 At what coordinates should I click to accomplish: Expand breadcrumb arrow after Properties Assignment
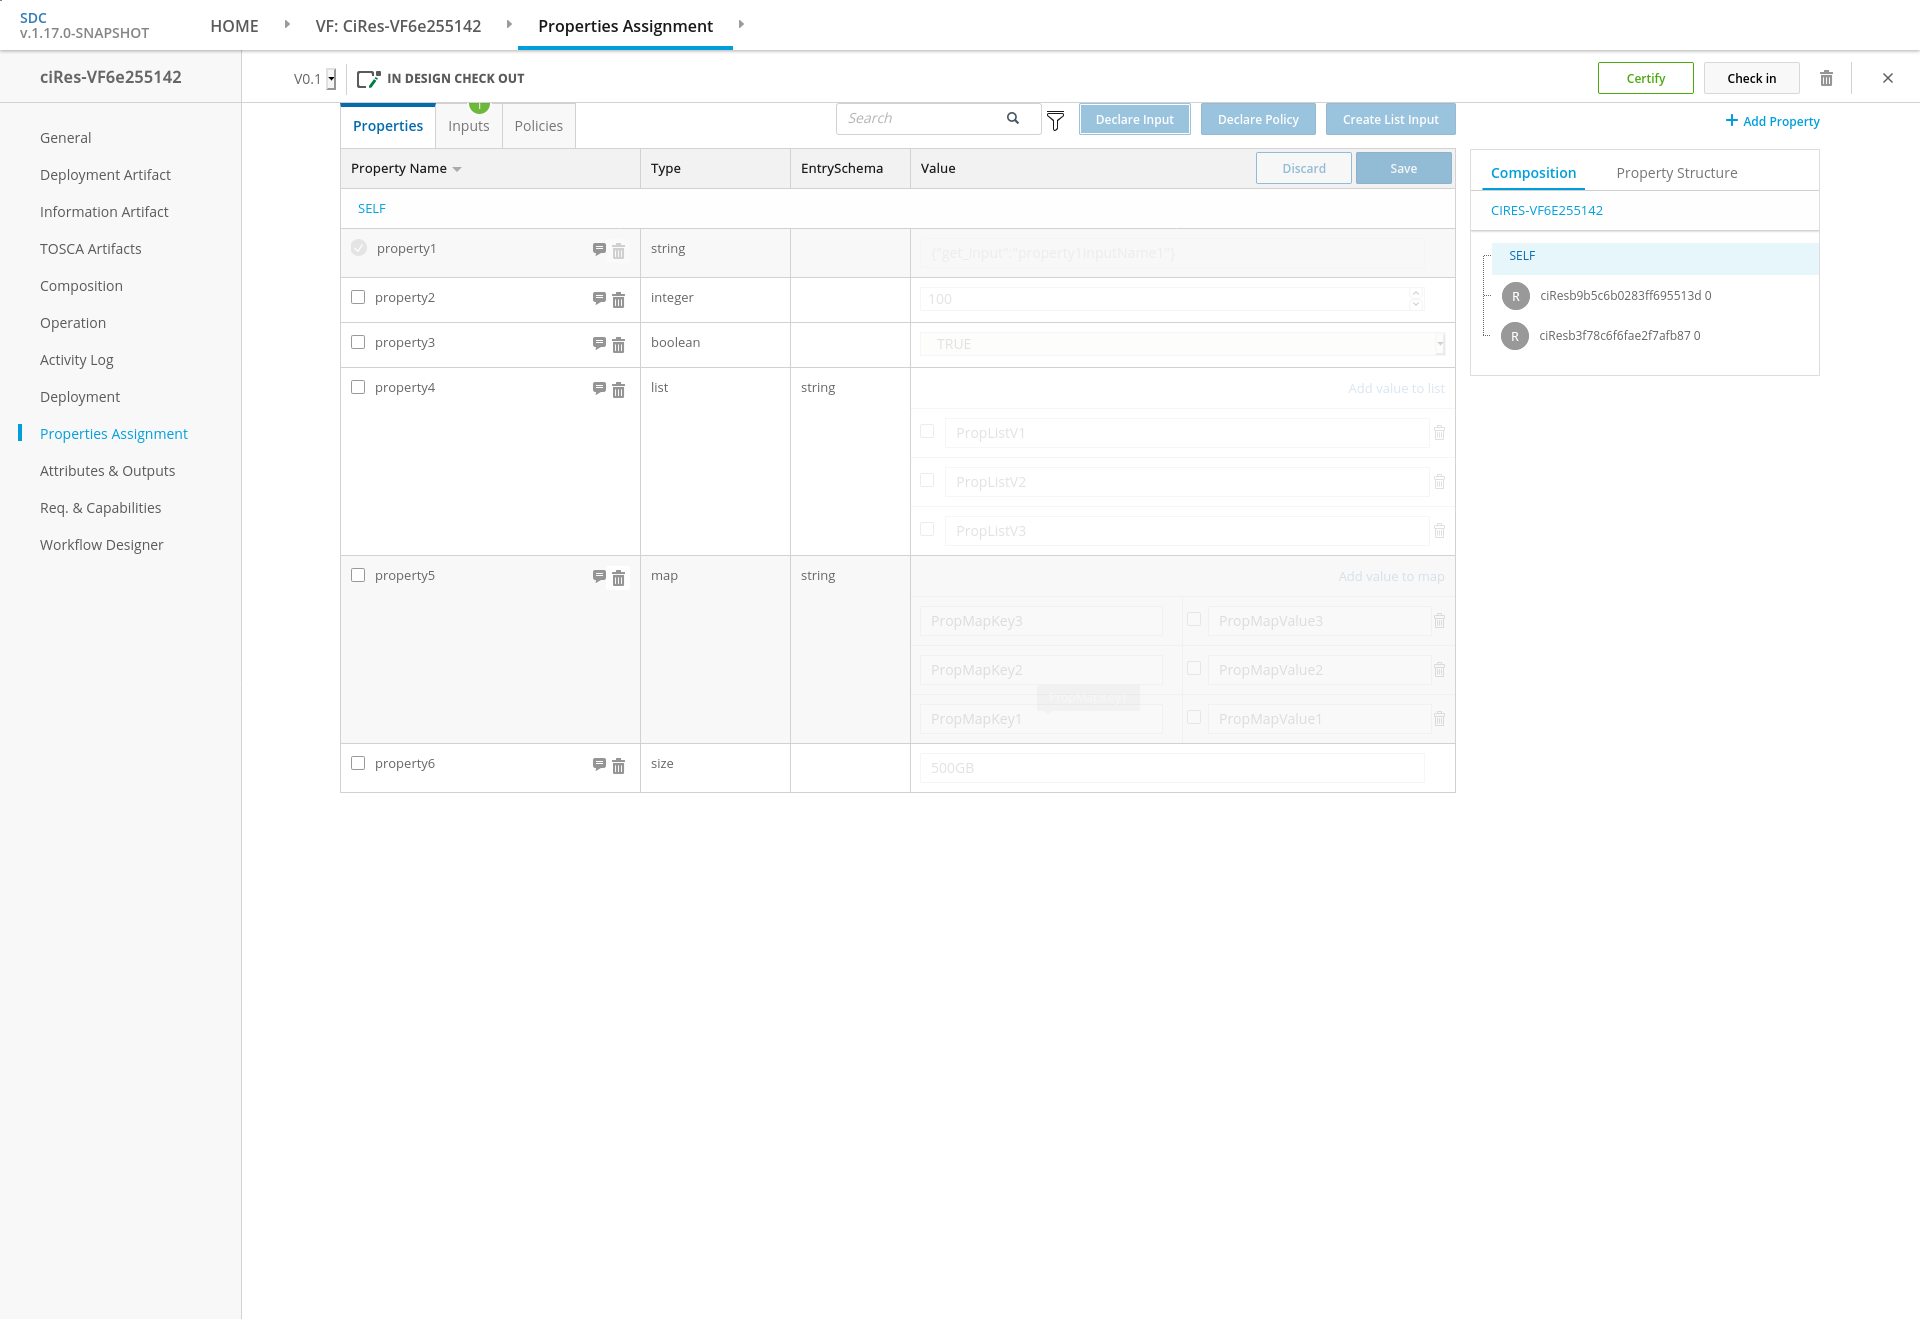[x=741, y=24]
